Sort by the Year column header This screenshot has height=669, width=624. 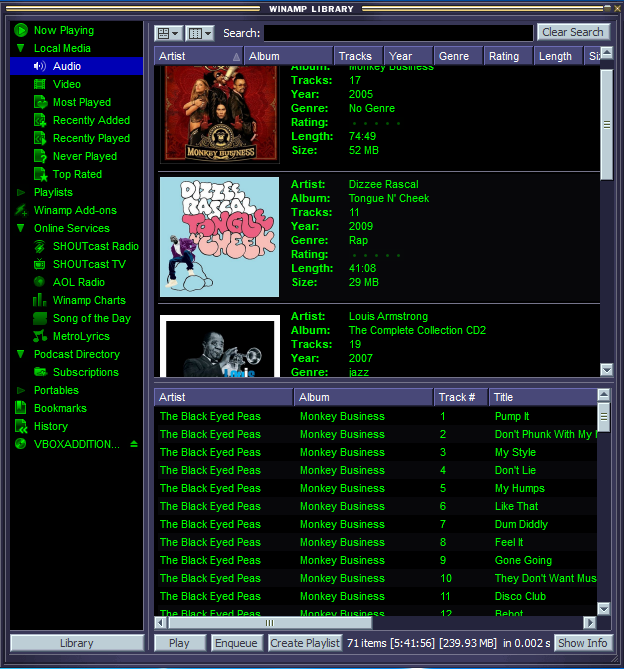[x=408, y=56]
